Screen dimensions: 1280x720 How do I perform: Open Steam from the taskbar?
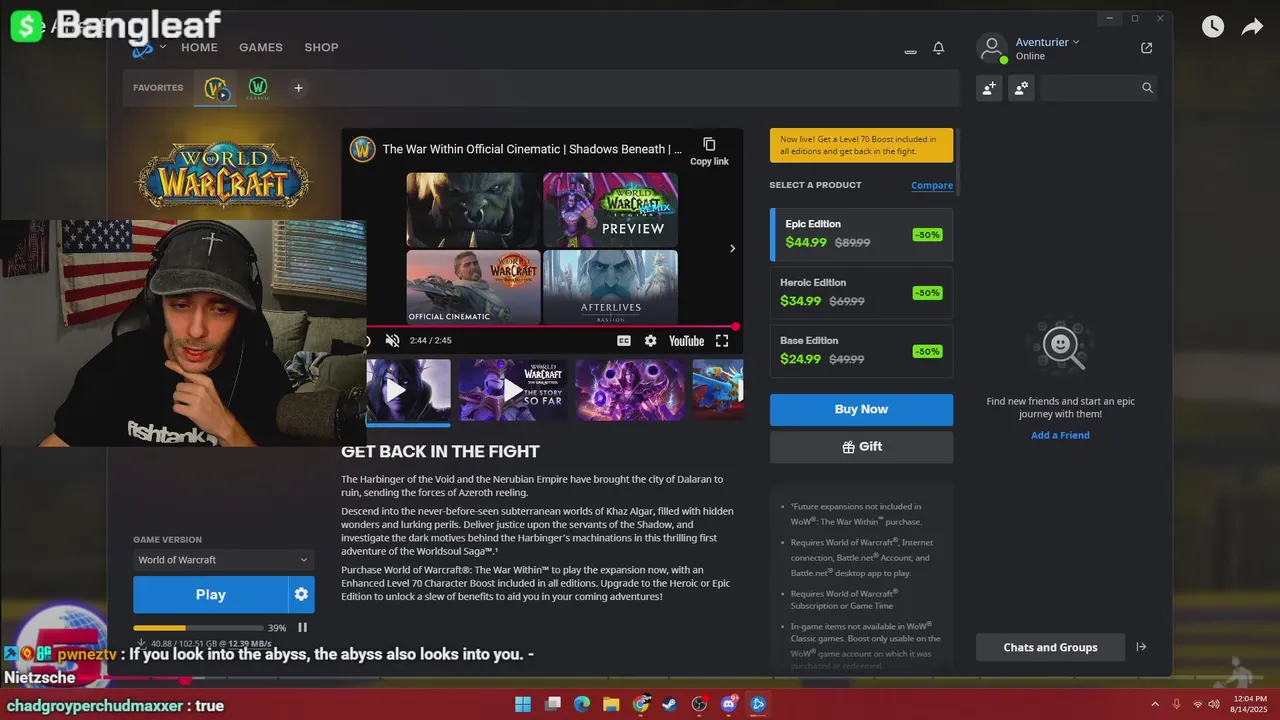(670, 704)
